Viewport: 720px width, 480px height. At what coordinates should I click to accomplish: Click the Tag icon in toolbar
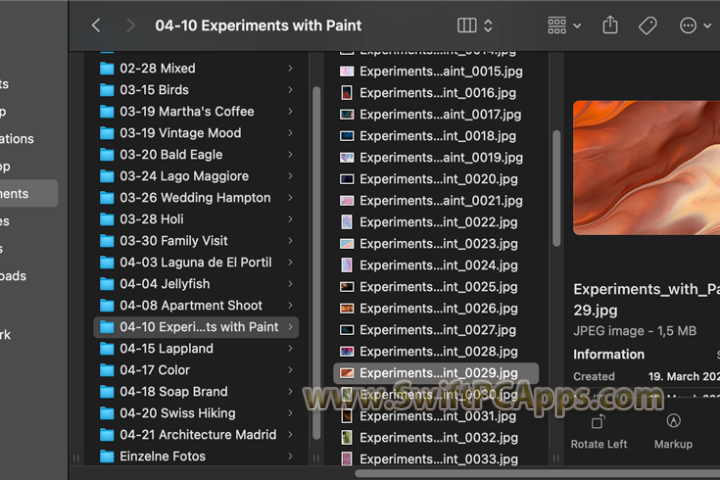click(x=647, y=26)
